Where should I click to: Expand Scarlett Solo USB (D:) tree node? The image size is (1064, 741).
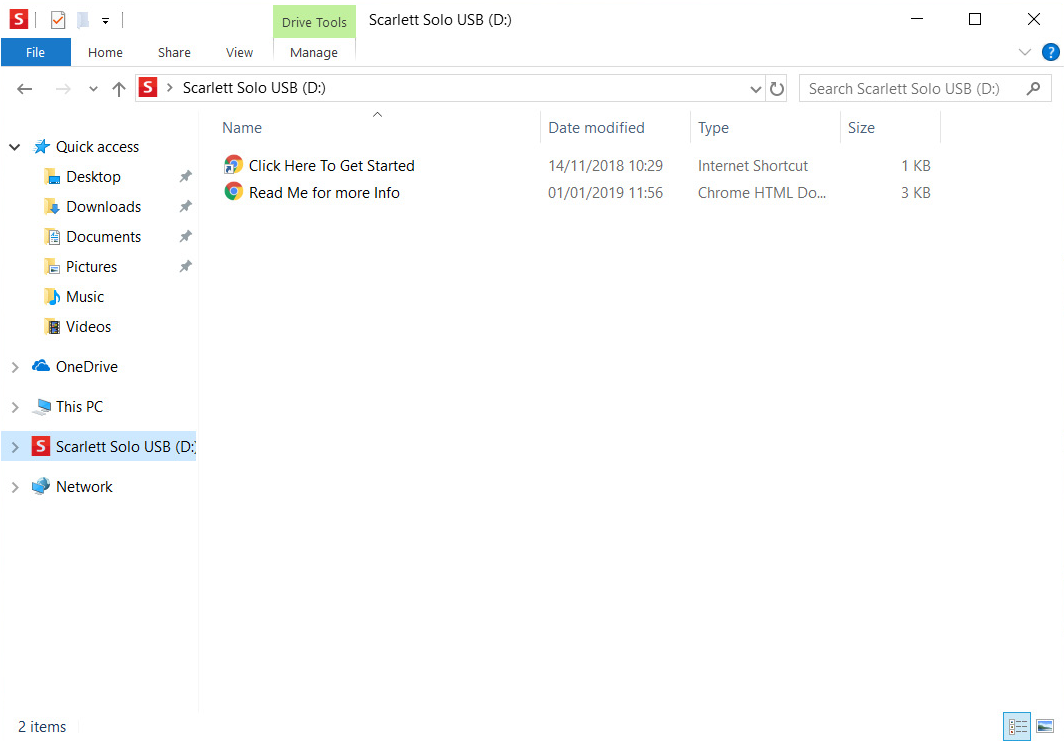click(15, 447)
